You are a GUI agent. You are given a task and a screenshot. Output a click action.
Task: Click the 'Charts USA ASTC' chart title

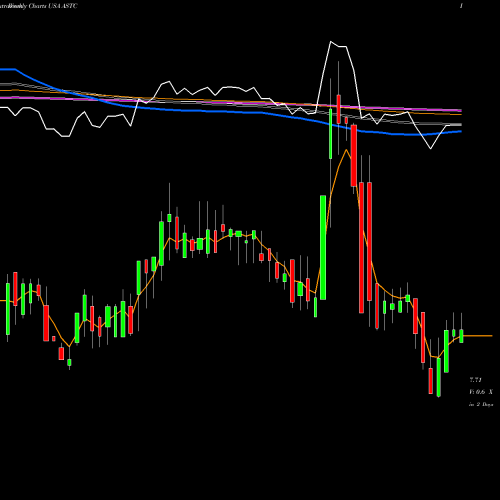[x=53, y=6]
